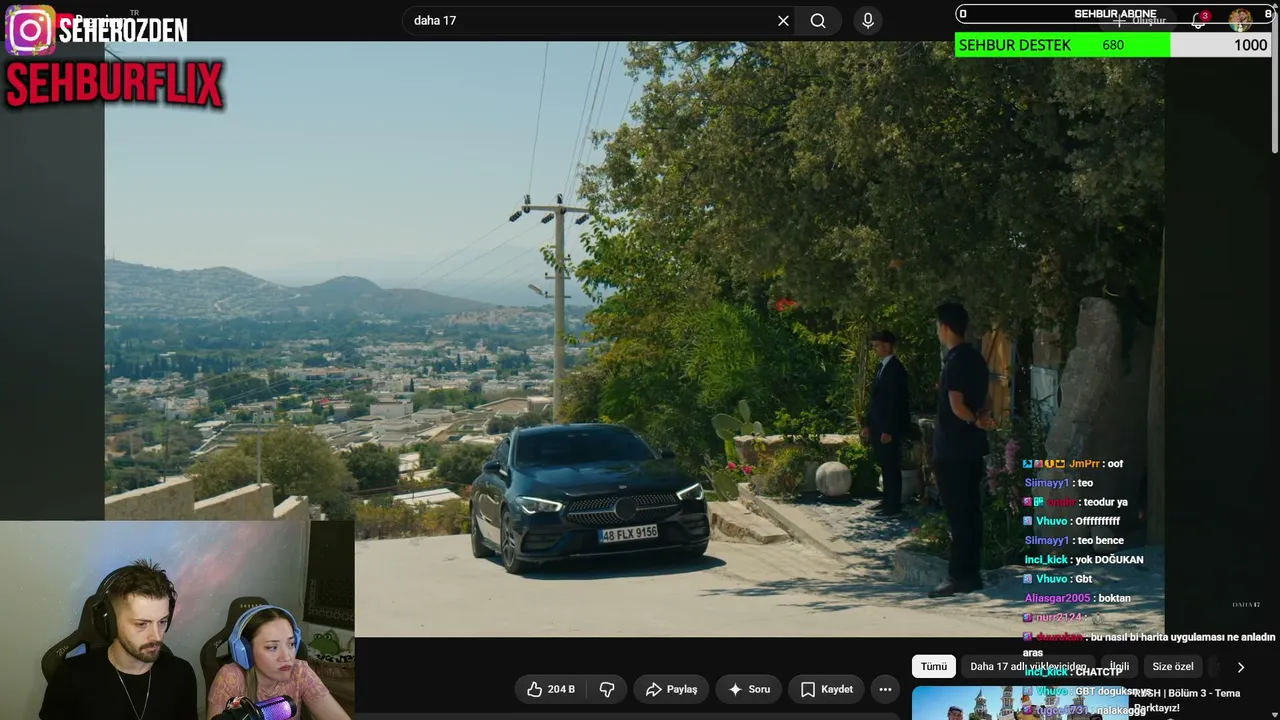Image resolution: width=1280 pixels, height=720 pixels.
Task: Open the account avatar menu
Action: coord(1240,20)
